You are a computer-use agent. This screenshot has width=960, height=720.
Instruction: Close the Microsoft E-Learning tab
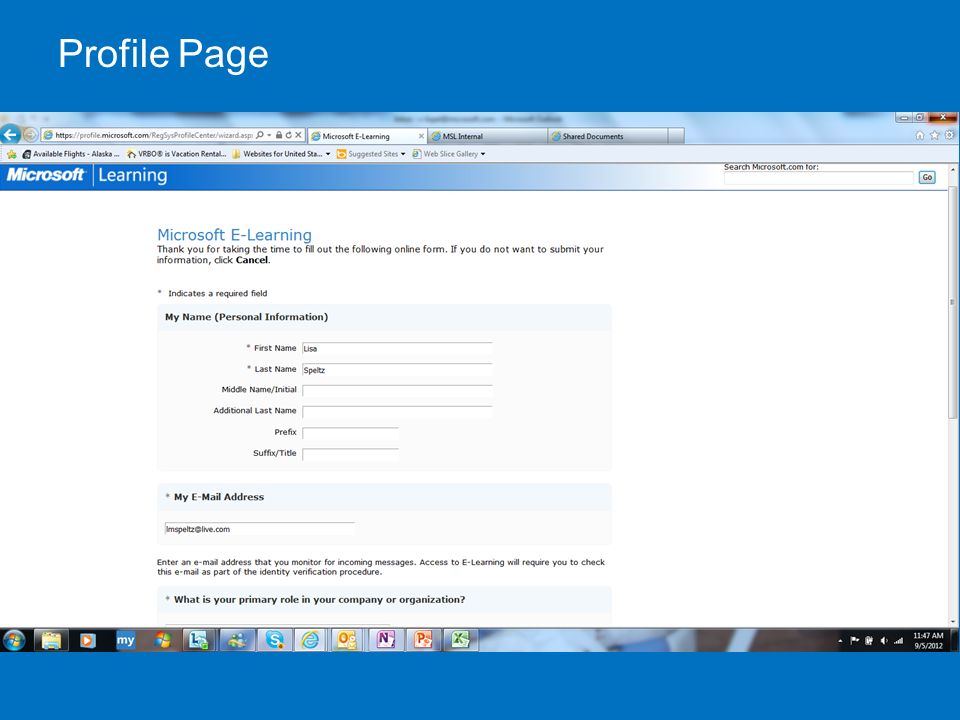click(x=421, y=137)
